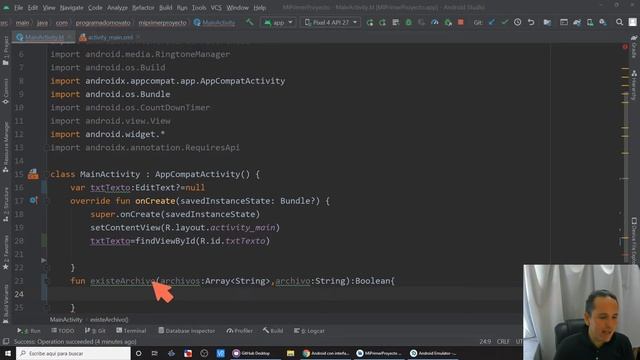Open the Terminal tool window

[131, 331]
